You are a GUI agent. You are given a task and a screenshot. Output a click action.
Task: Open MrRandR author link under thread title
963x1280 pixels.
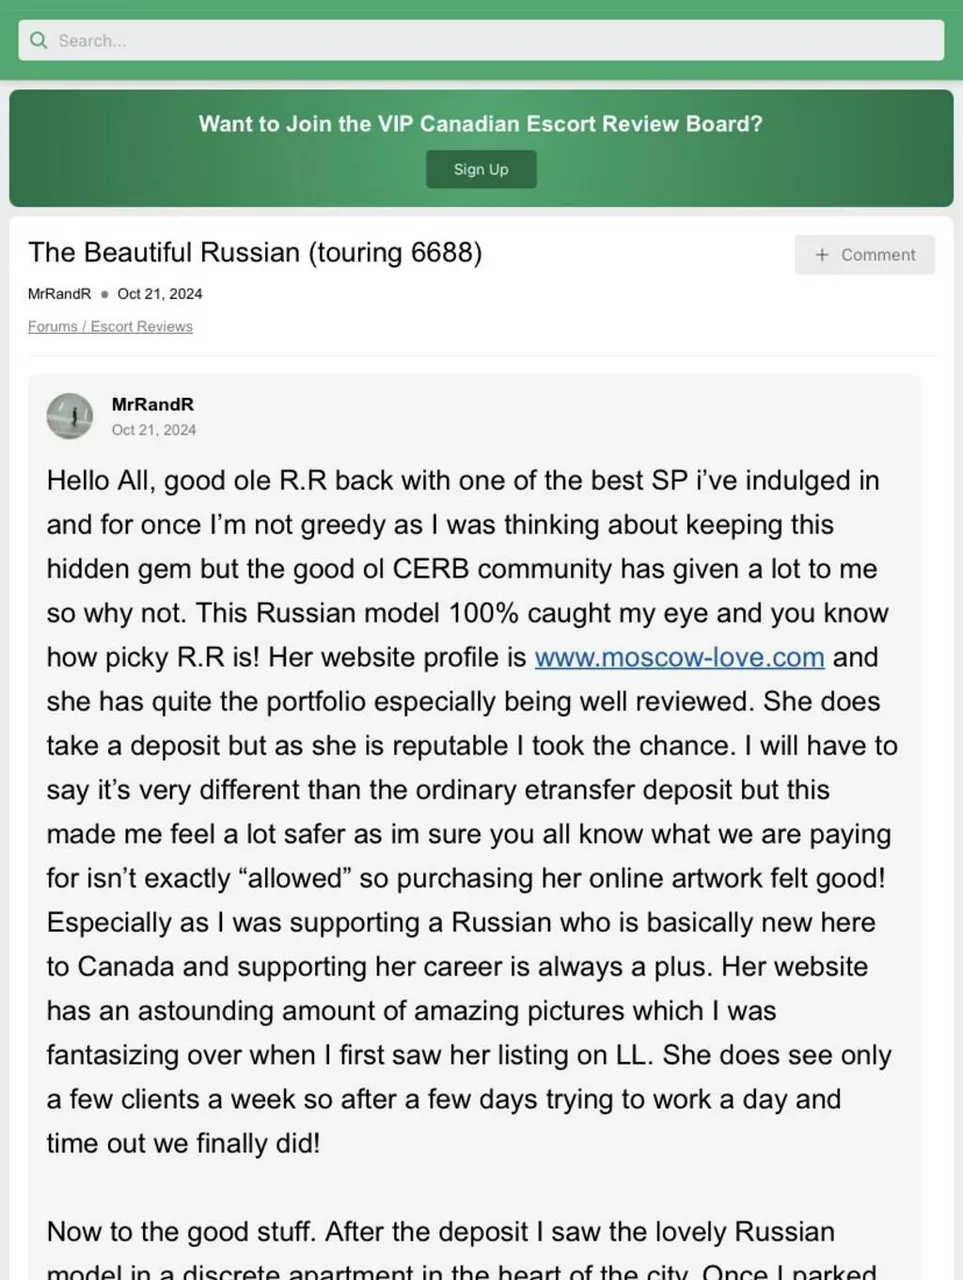click(x=59, y=294)
